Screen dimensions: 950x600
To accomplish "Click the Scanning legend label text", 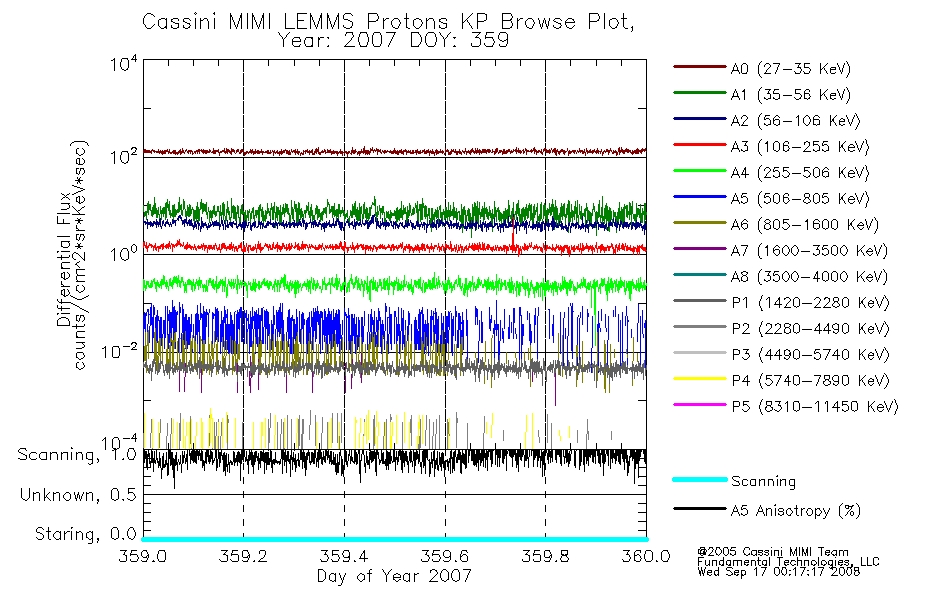I will point(763,482).
